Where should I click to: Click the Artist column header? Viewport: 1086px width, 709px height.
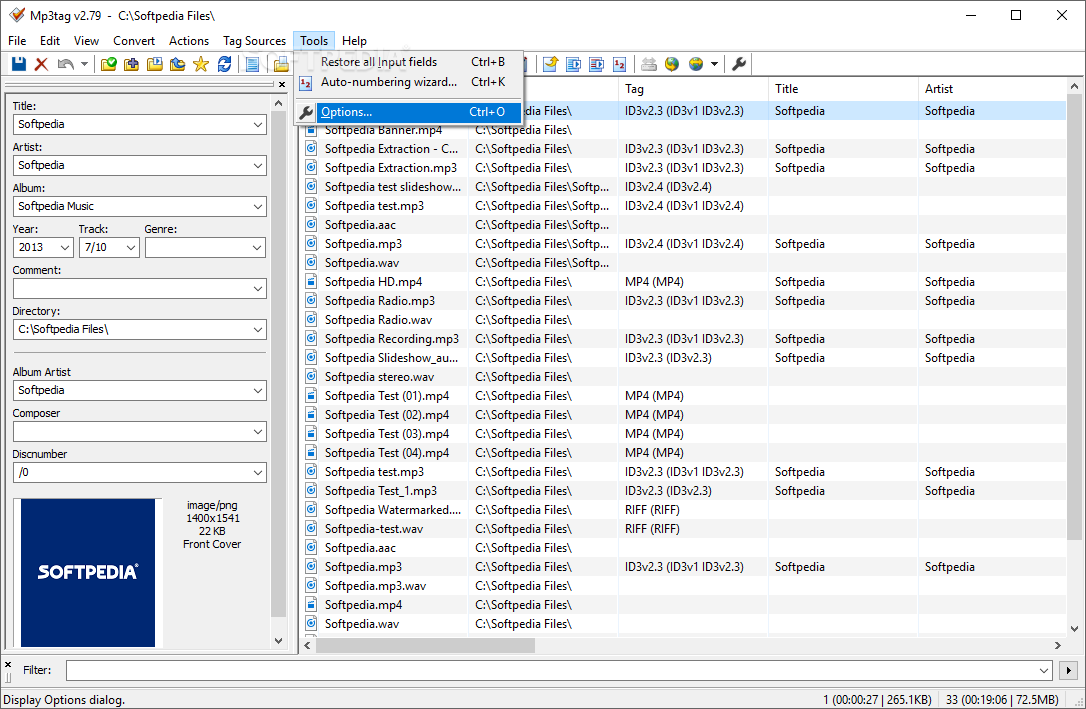pyautogui.click(x=992, y=89)
